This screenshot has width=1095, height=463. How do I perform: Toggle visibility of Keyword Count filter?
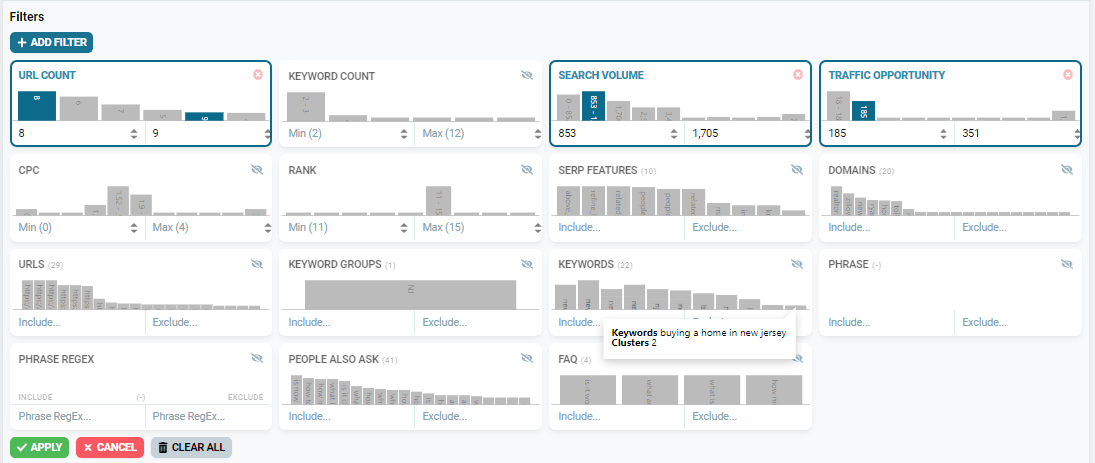point(527,75)
